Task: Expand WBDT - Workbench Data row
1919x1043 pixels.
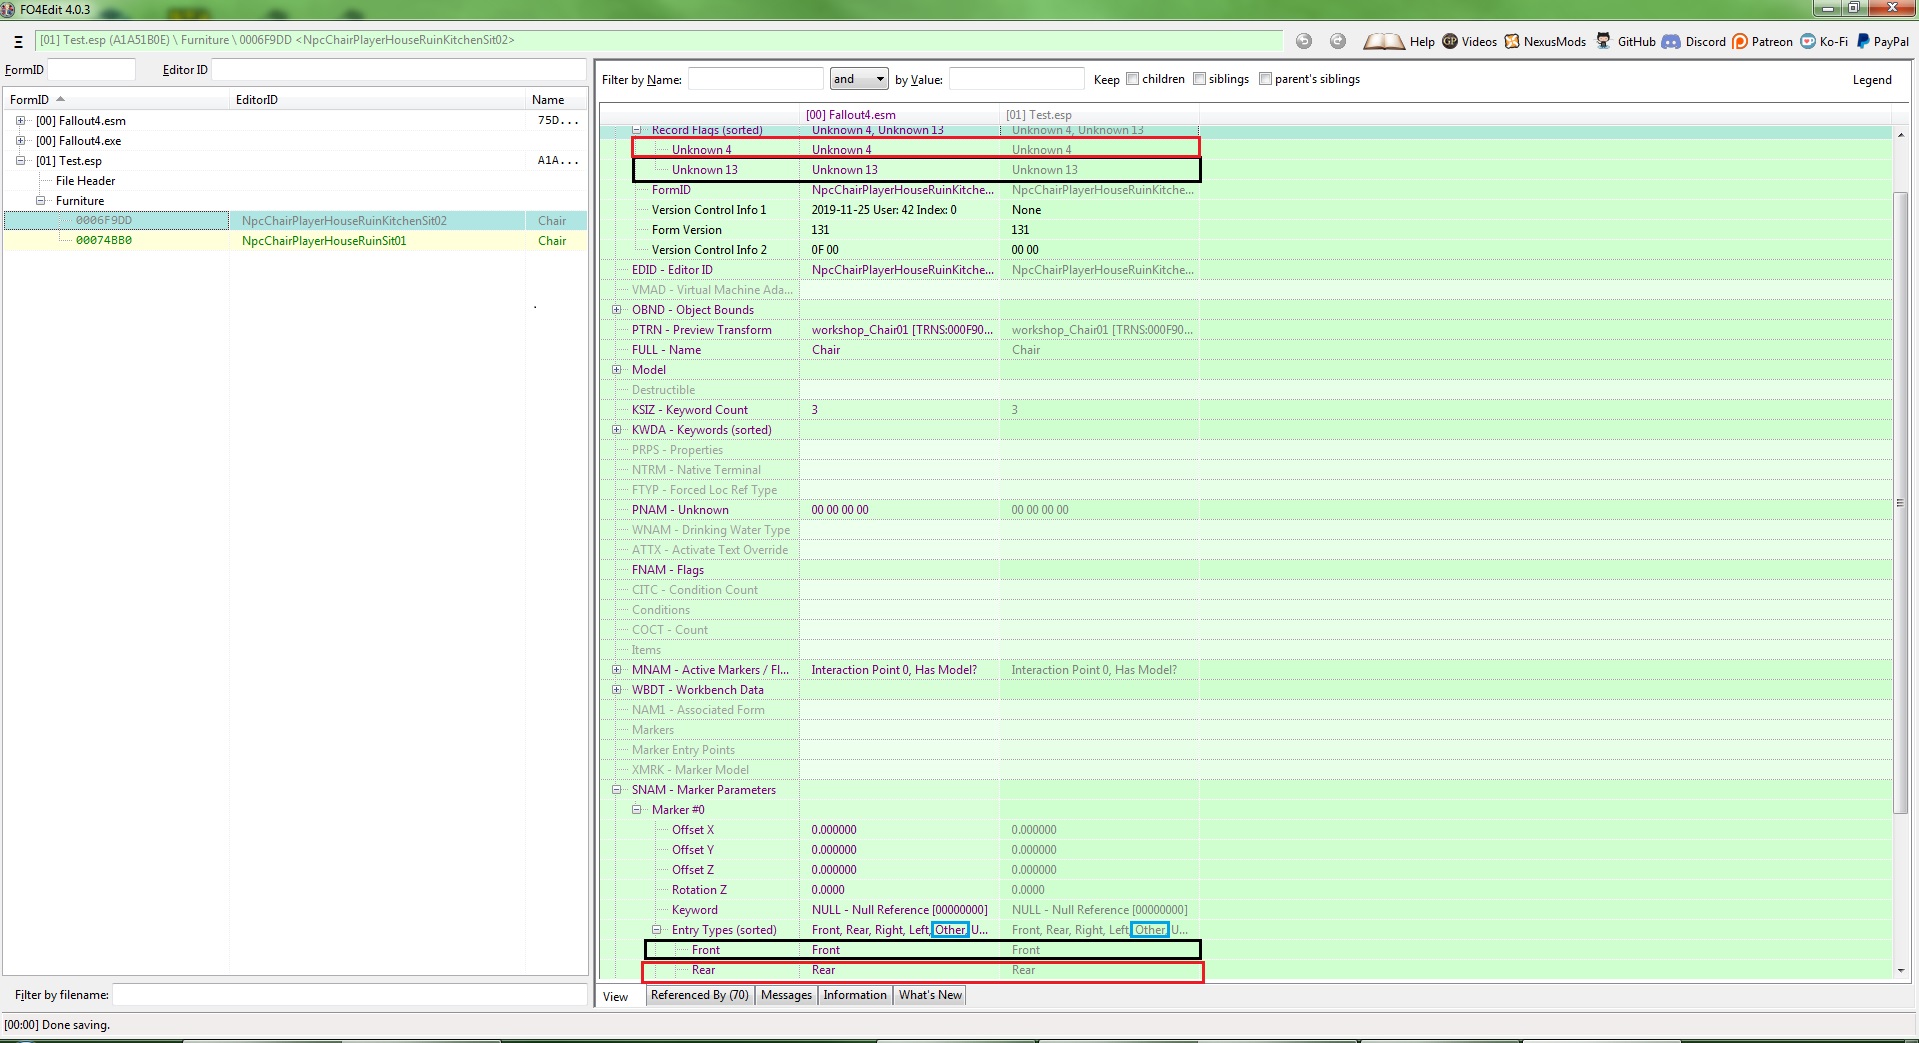Action: point(616,690)
